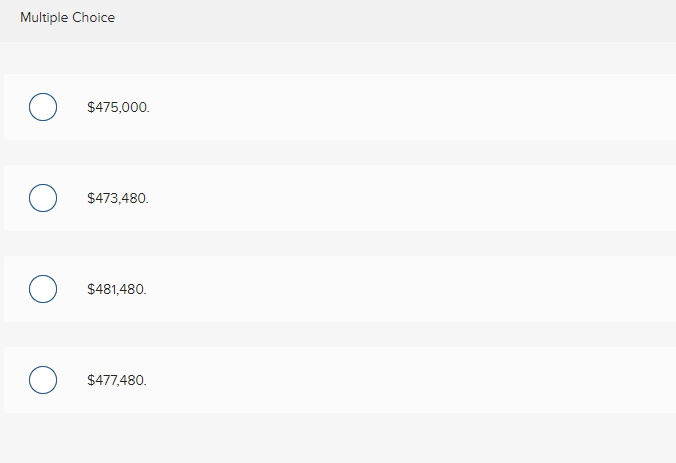
Task: Choose the $473,480 radio option
Action: coord(42,198)
